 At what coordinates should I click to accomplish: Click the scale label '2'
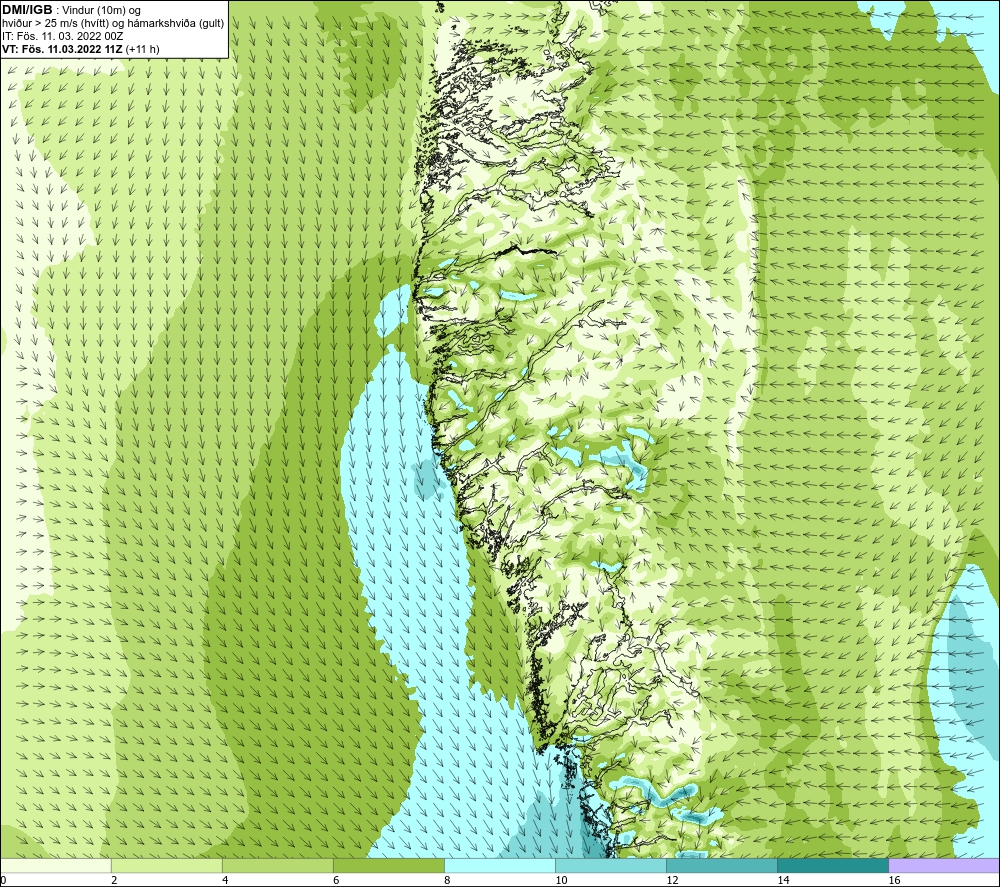point(114,880)
